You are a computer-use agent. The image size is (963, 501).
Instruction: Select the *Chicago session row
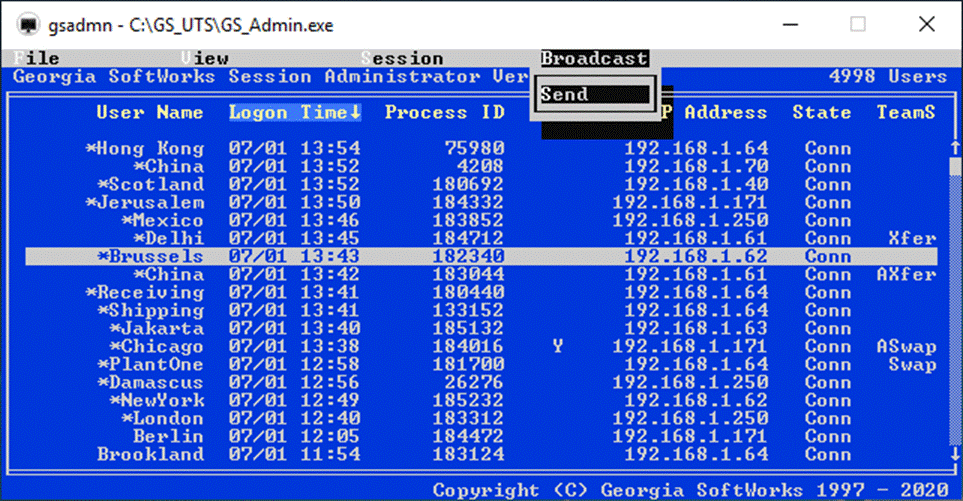point(482,346)
